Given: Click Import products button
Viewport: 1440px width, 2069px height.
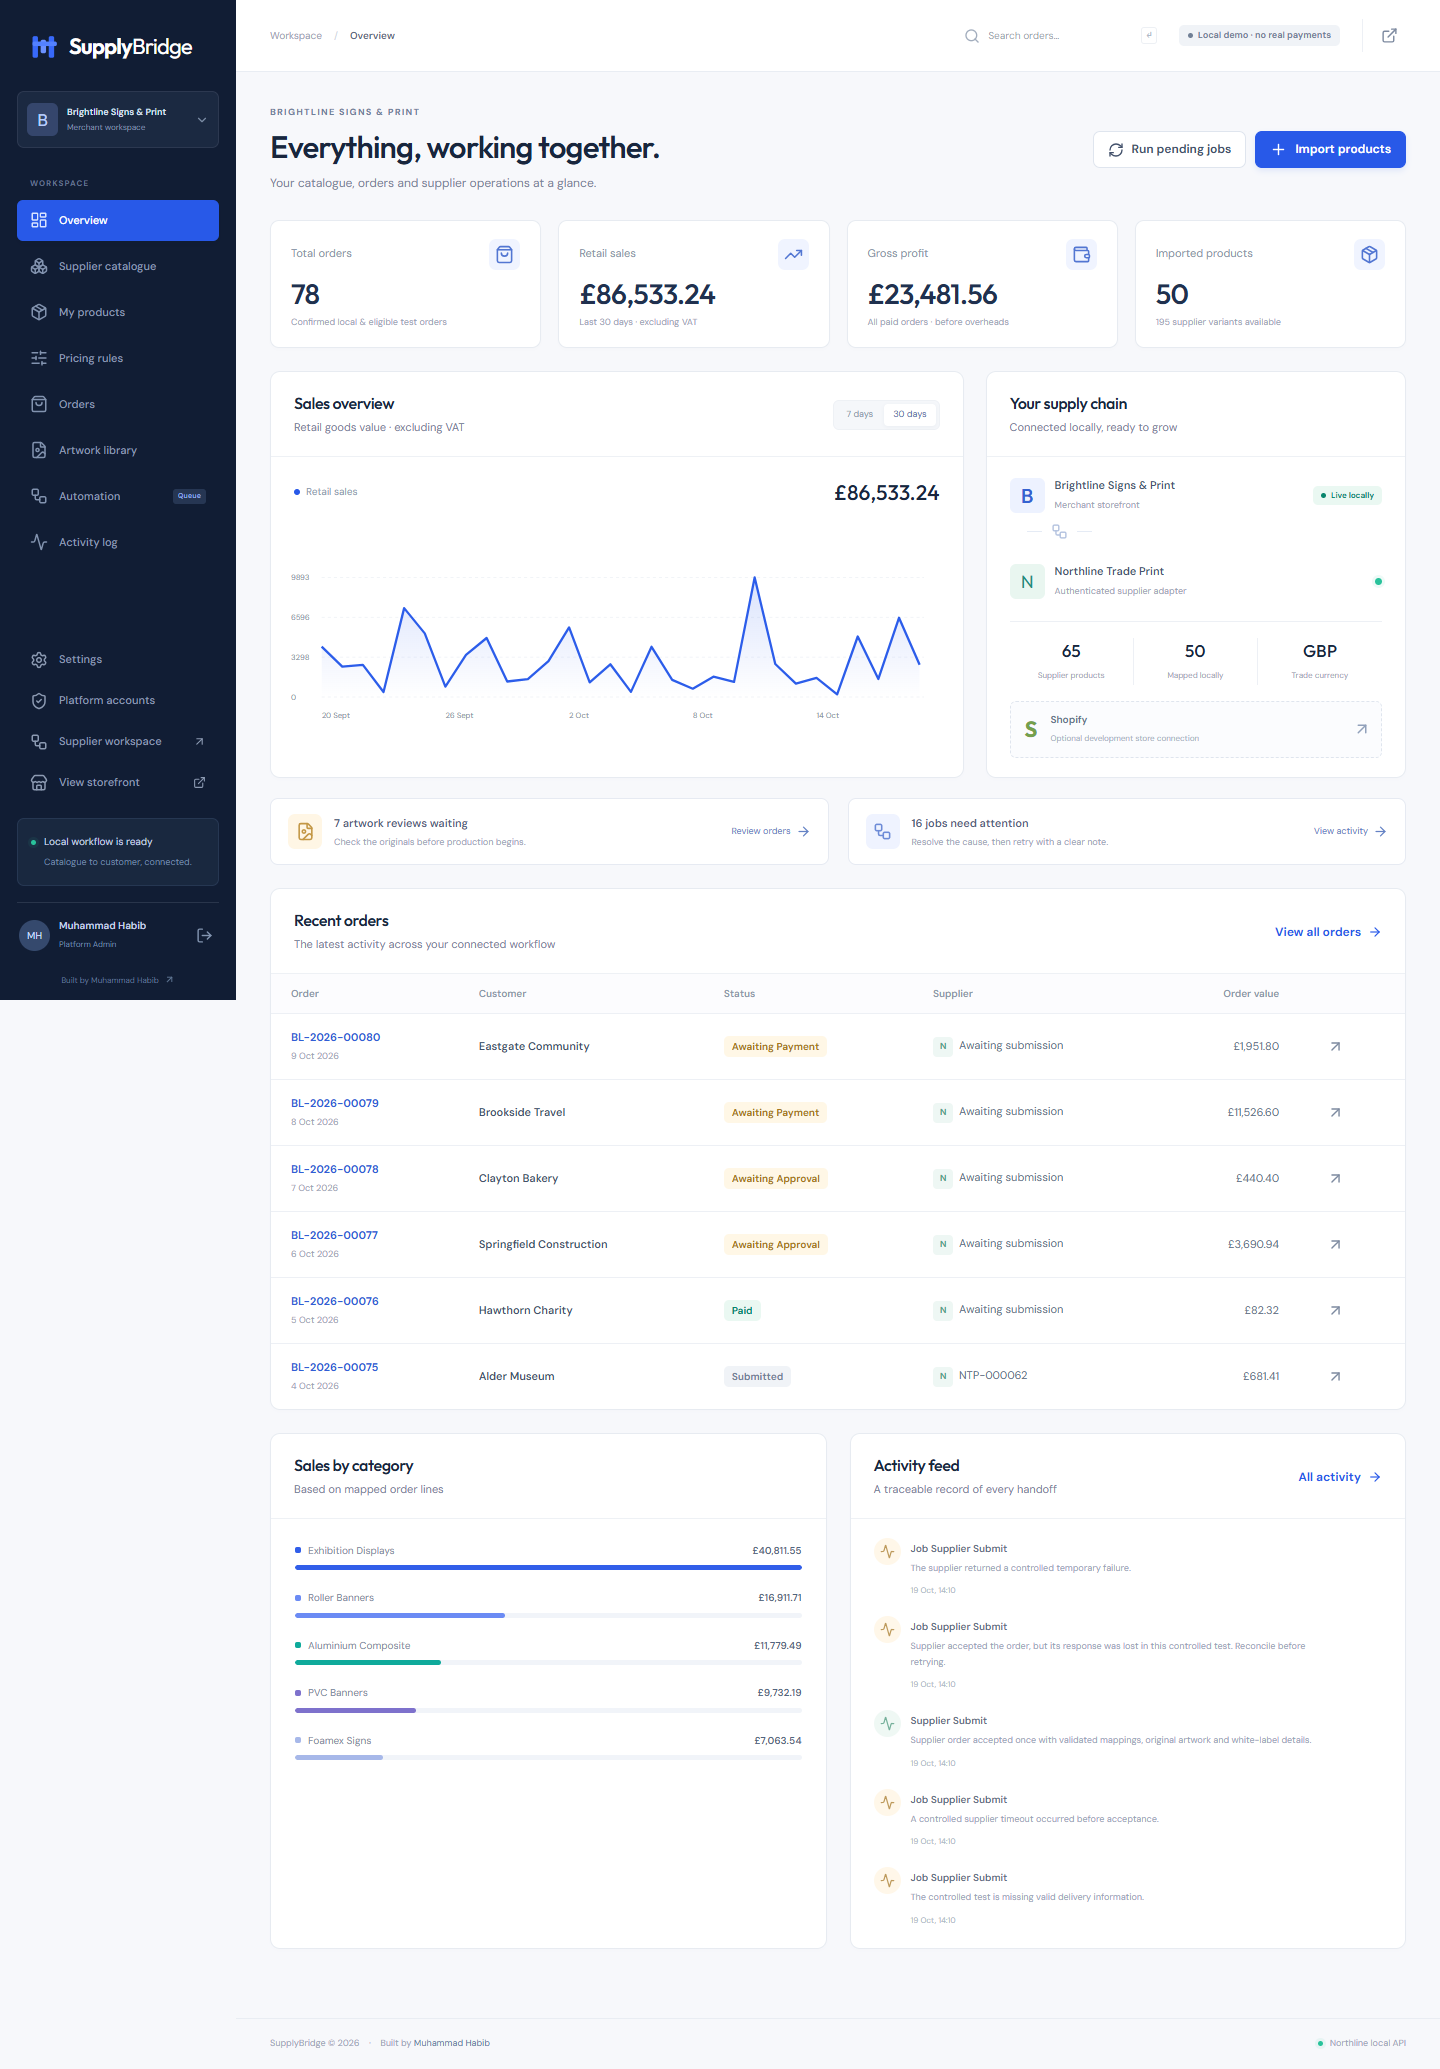Looking at the screenshot, I should 1330,150.
